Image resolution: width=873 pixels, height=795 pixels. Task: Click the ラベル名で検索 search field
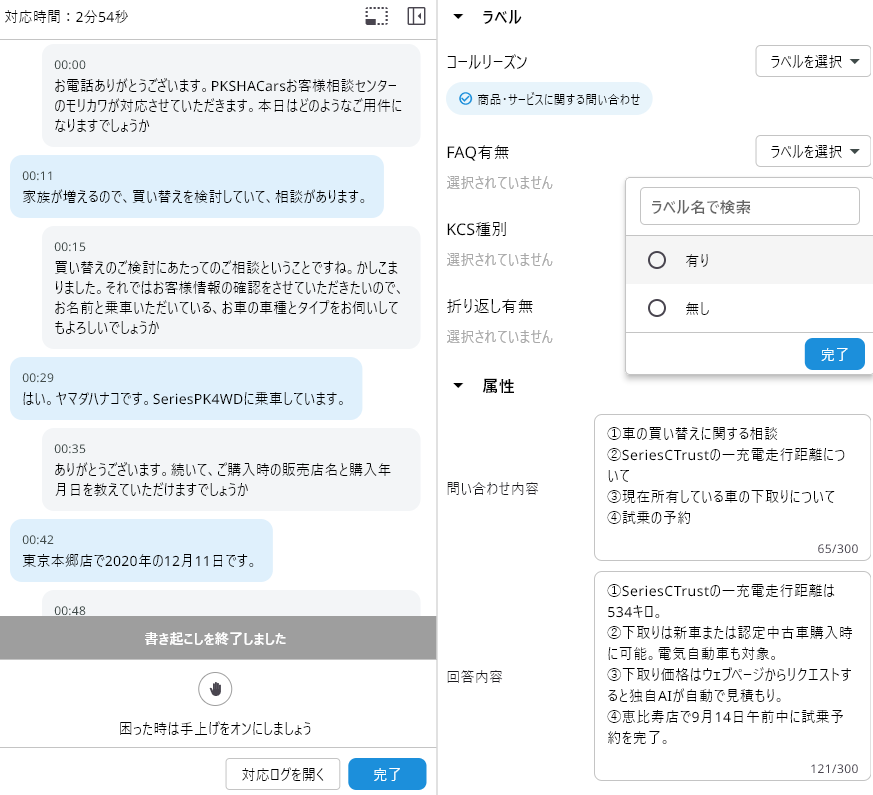[749, 206]
